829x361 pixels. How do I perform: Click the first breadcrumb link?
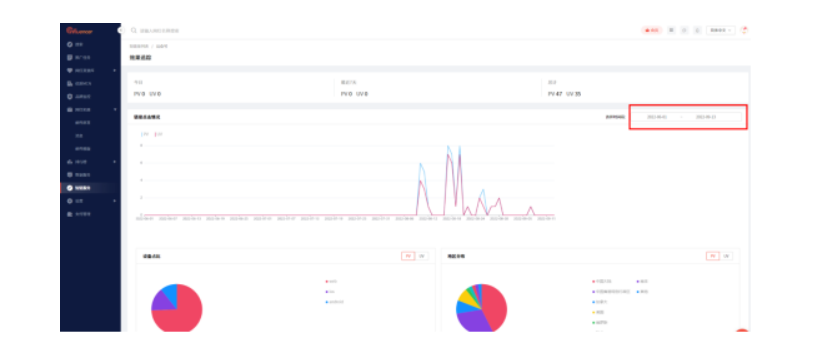pos(139,47)
